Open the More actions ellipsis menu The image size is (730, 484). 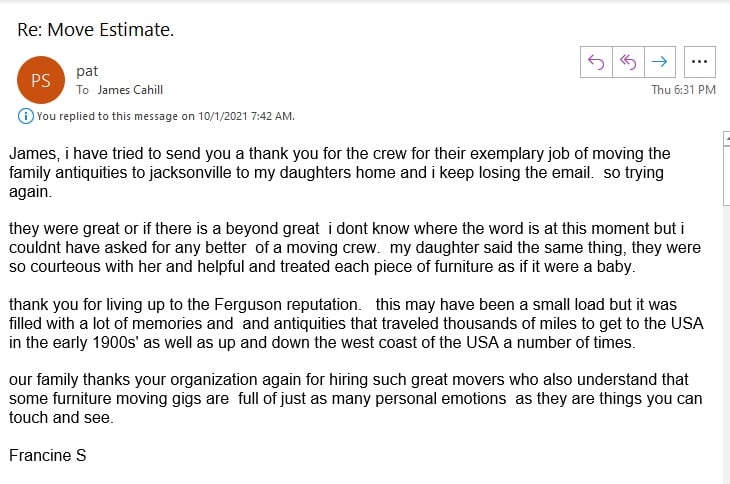(699, 62)
